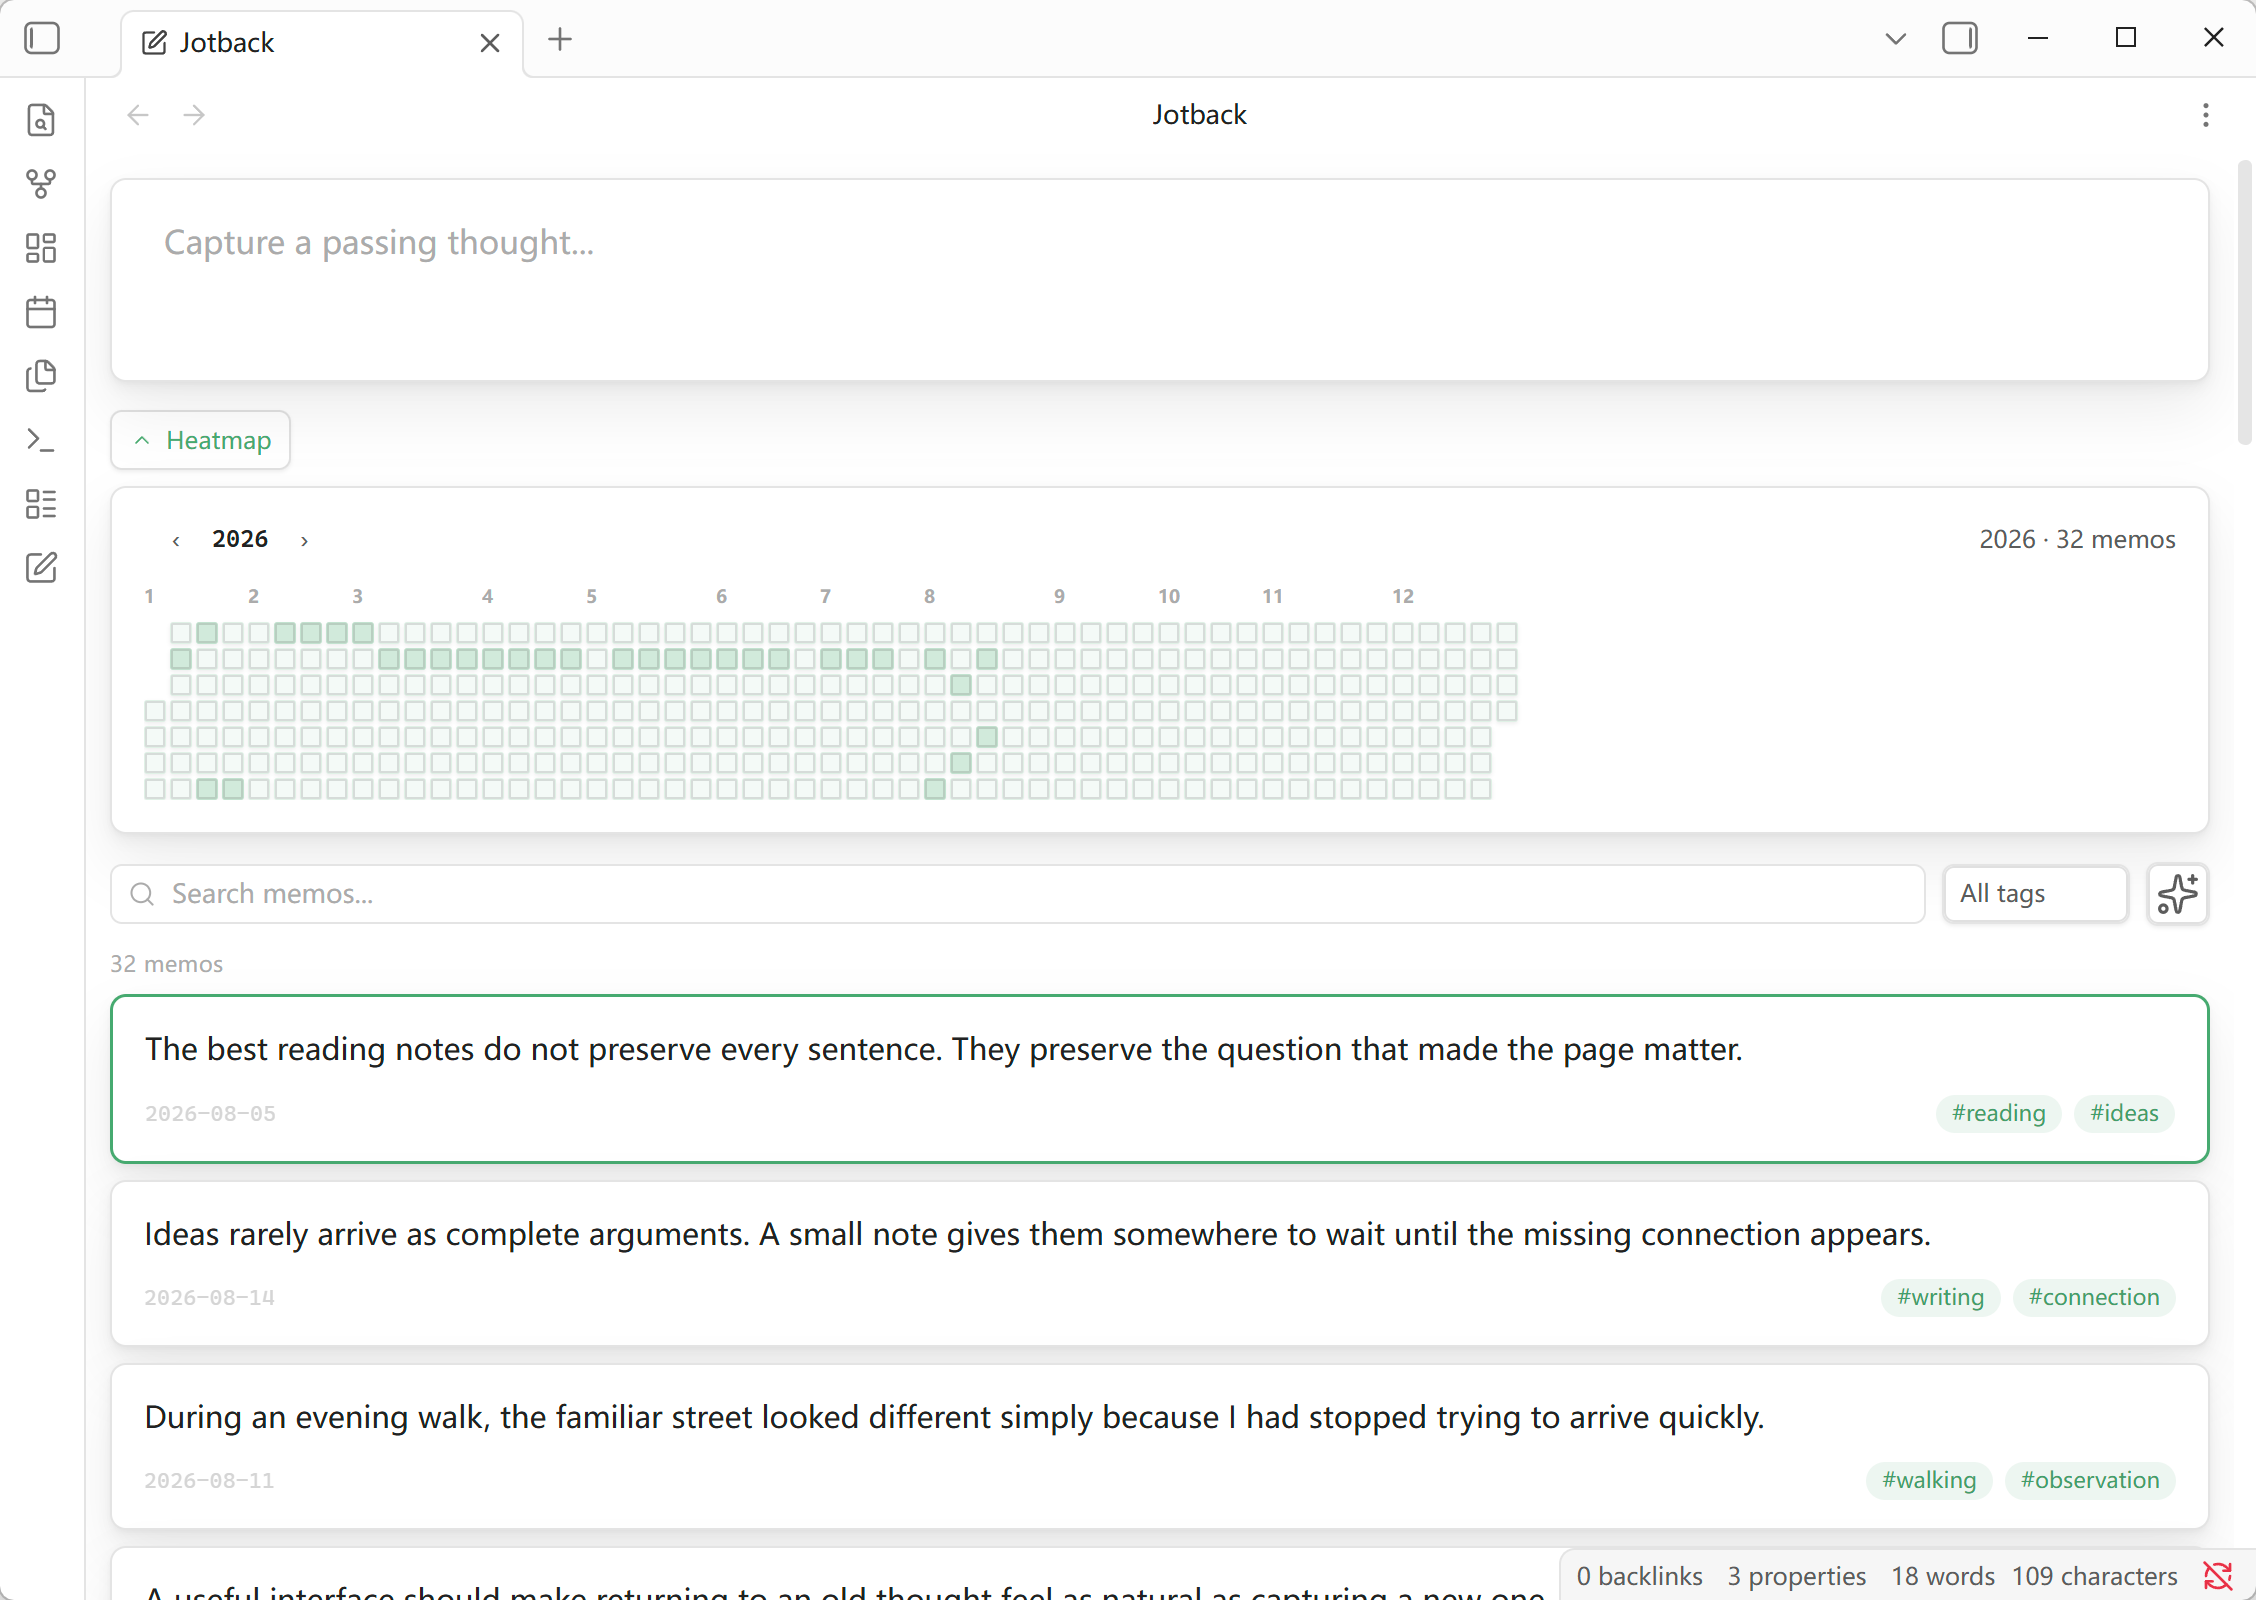The width and height of the screenshot is (2256, 1600).
Task: Click the 2026 year label in heatmap
Action: point(240,540)
